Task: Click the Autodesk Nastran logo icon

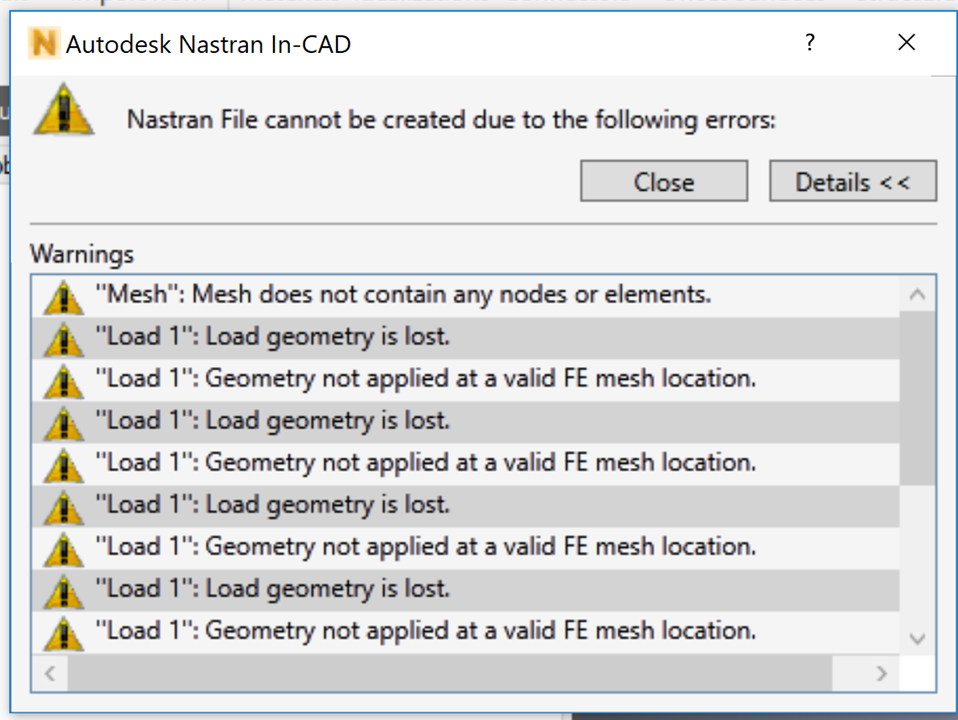Action: pyautogui.click(x=43, y=43)
